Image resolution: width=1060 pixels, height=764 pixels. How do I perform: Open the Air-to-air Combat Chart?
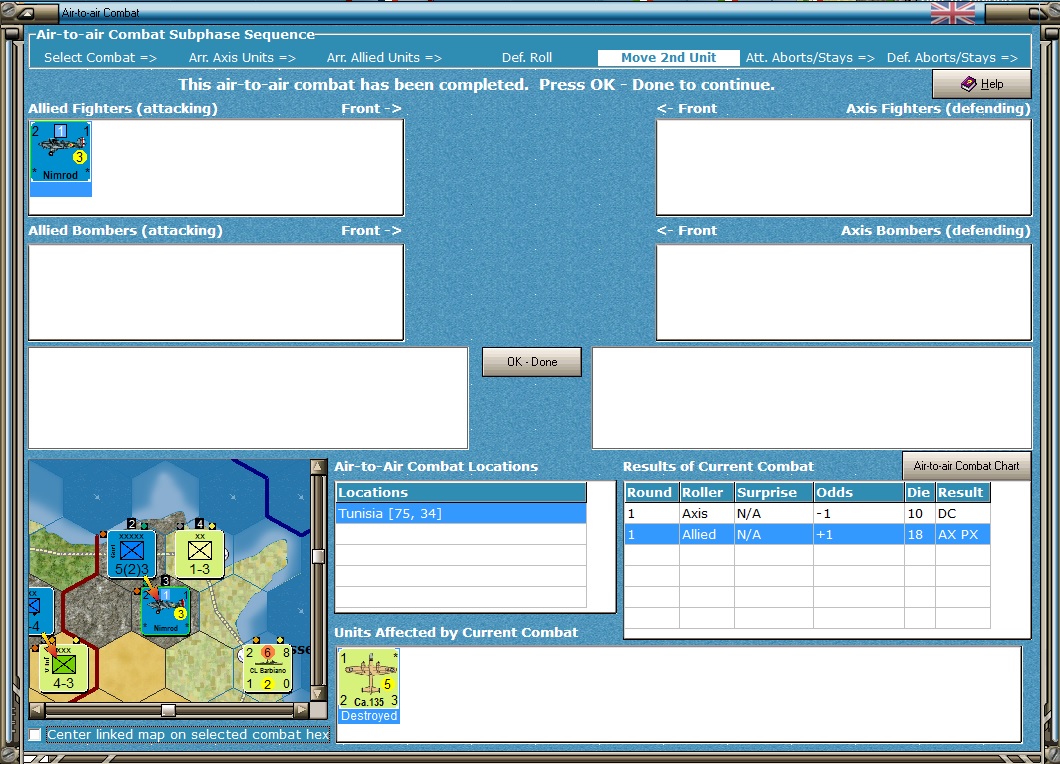coord(966,466)
